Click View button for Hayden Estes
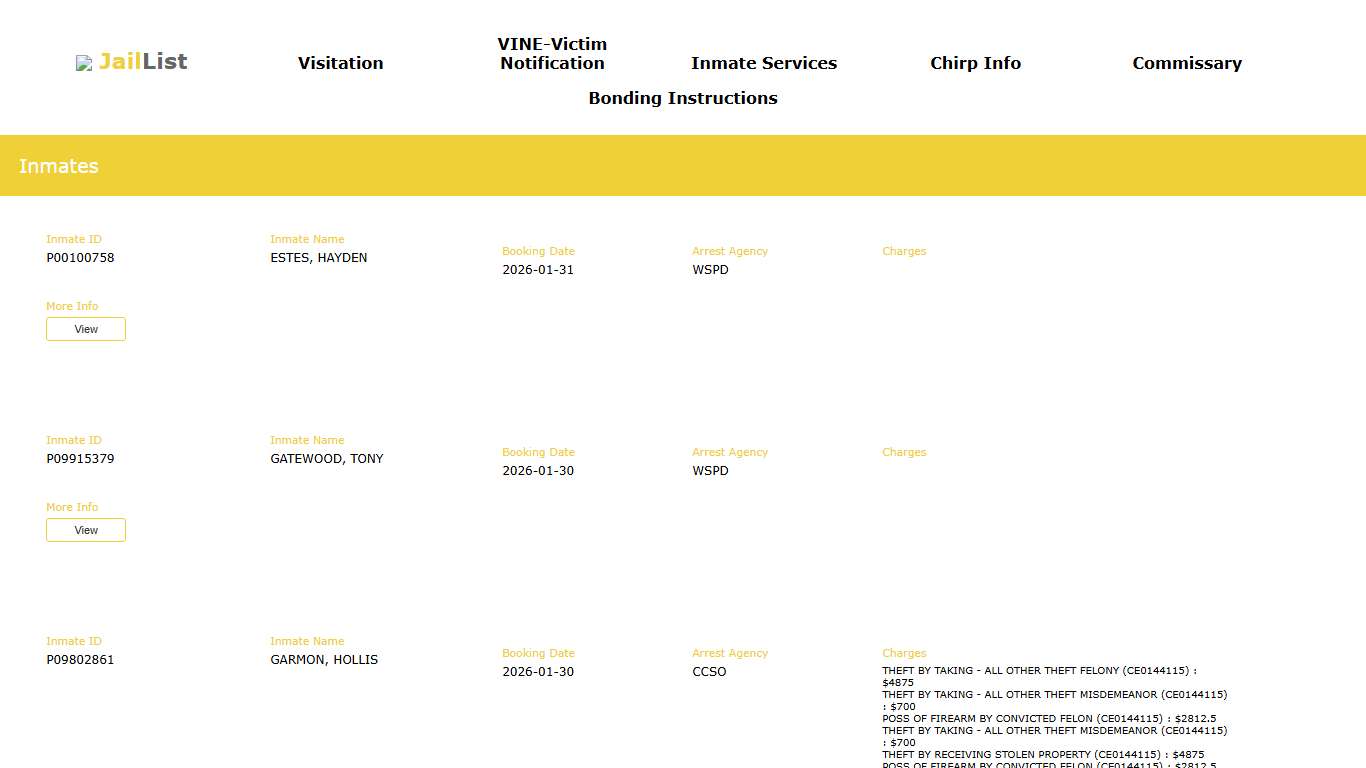Viewport: 1366px width, 768px height. click(x=86, y=329)
